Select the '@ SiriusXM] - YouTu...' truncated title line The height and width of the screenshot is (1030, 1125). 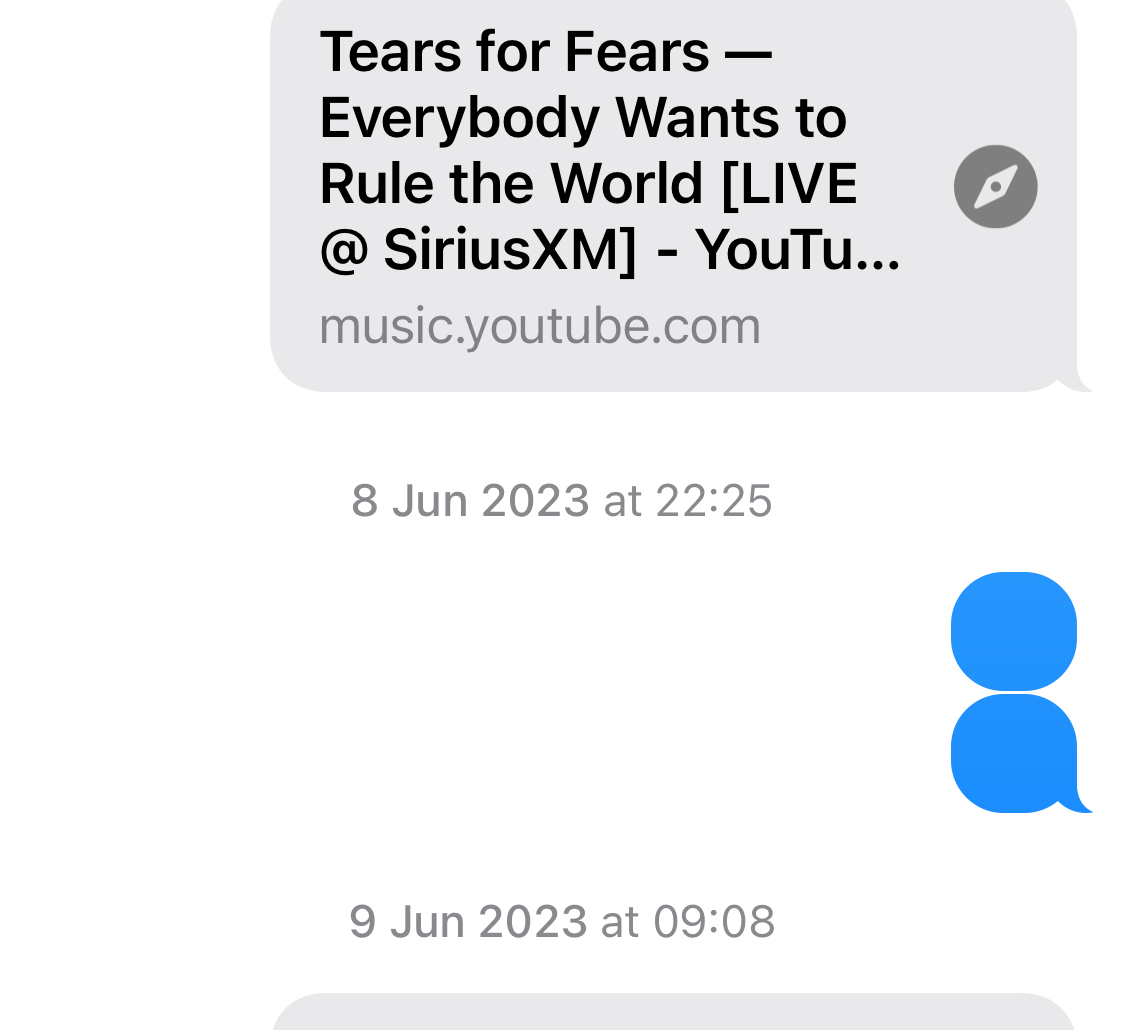(x=609, y=251)
